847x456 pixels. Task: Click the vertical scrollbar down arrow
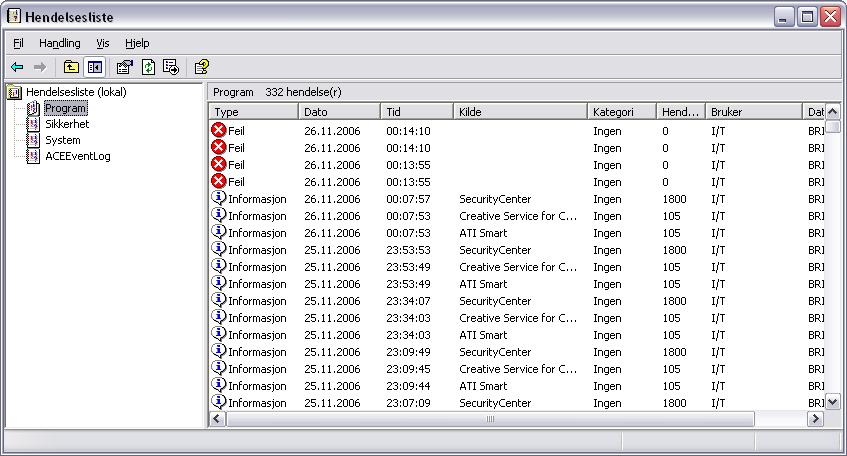832,401
